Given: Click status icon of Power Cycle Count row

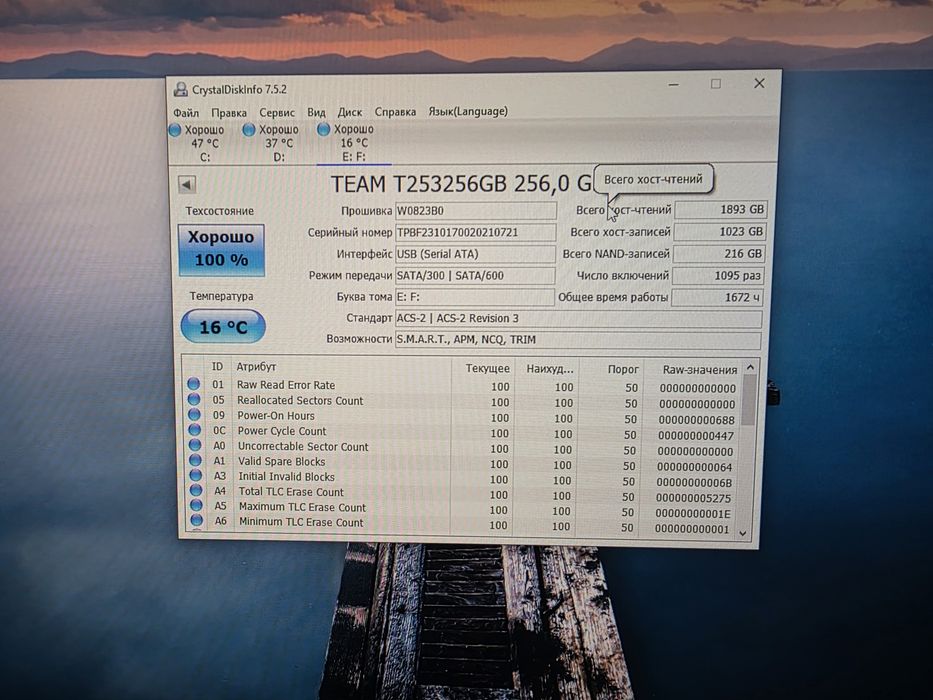Looking at the screenshot, I should coord(195,430).
